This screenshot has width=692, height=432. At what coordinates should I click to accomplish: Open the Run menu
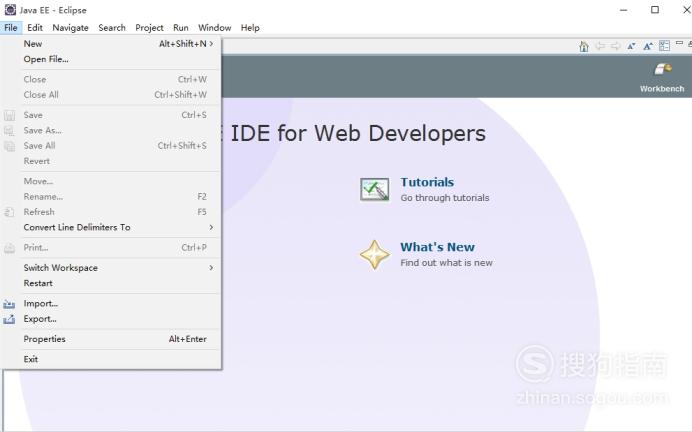point(181,27)
